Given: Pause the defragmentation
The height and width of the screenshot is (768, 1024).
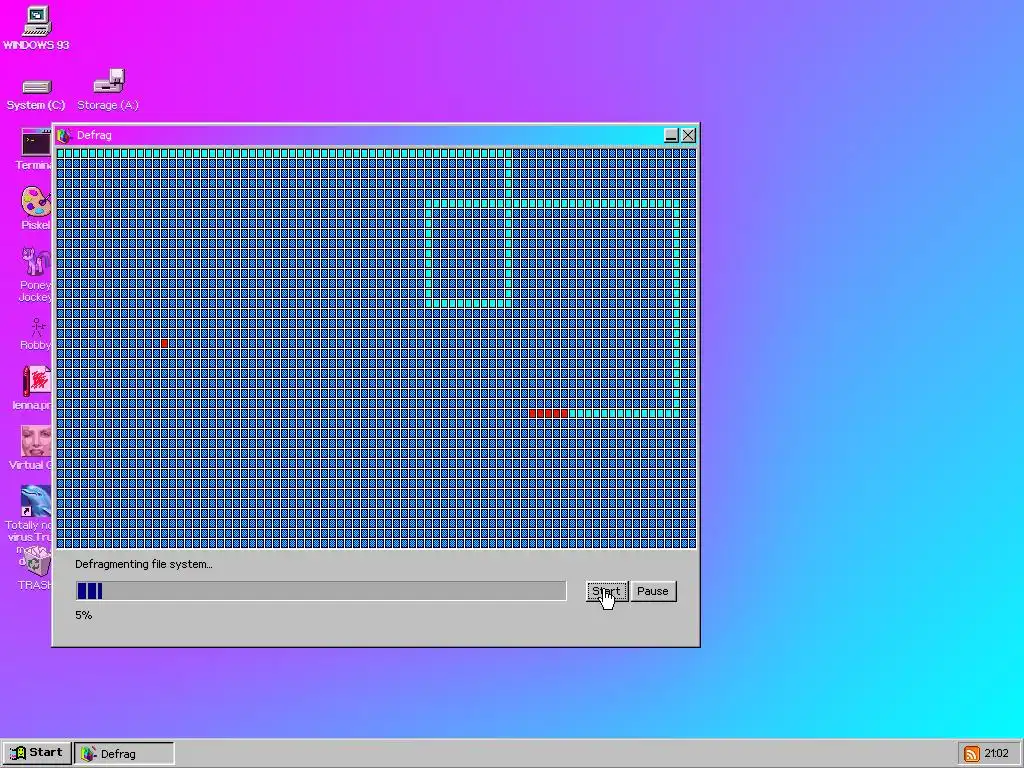Looking at the screenshot, I should (x=653, y=591).
